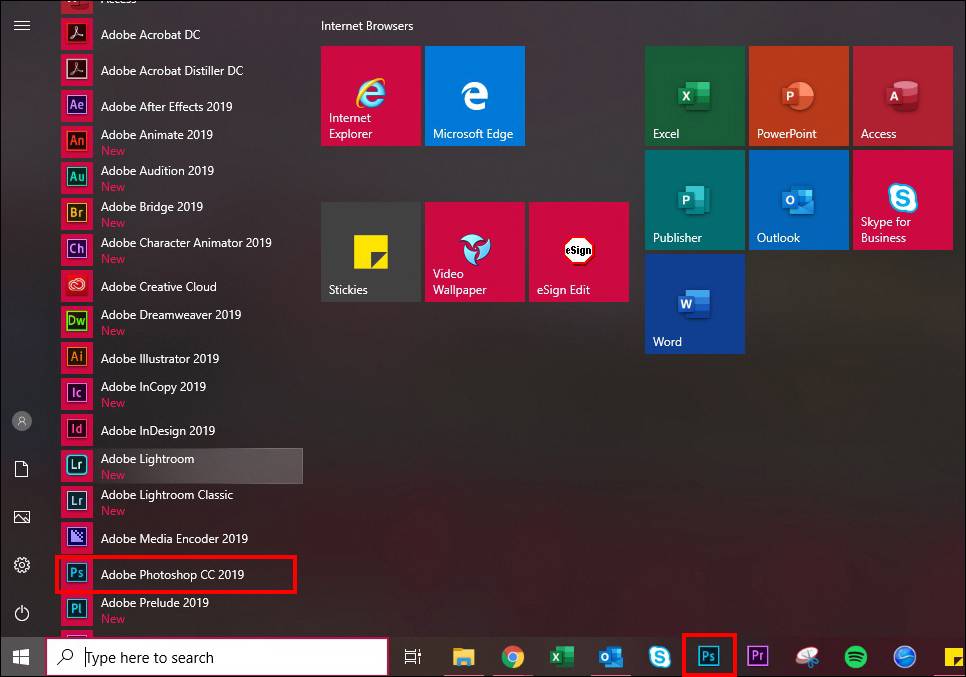Screen dimensions: 966x677
Task: Open the Microsoft Edge tile
Action: pyautogui.click(x=475, y=95)
